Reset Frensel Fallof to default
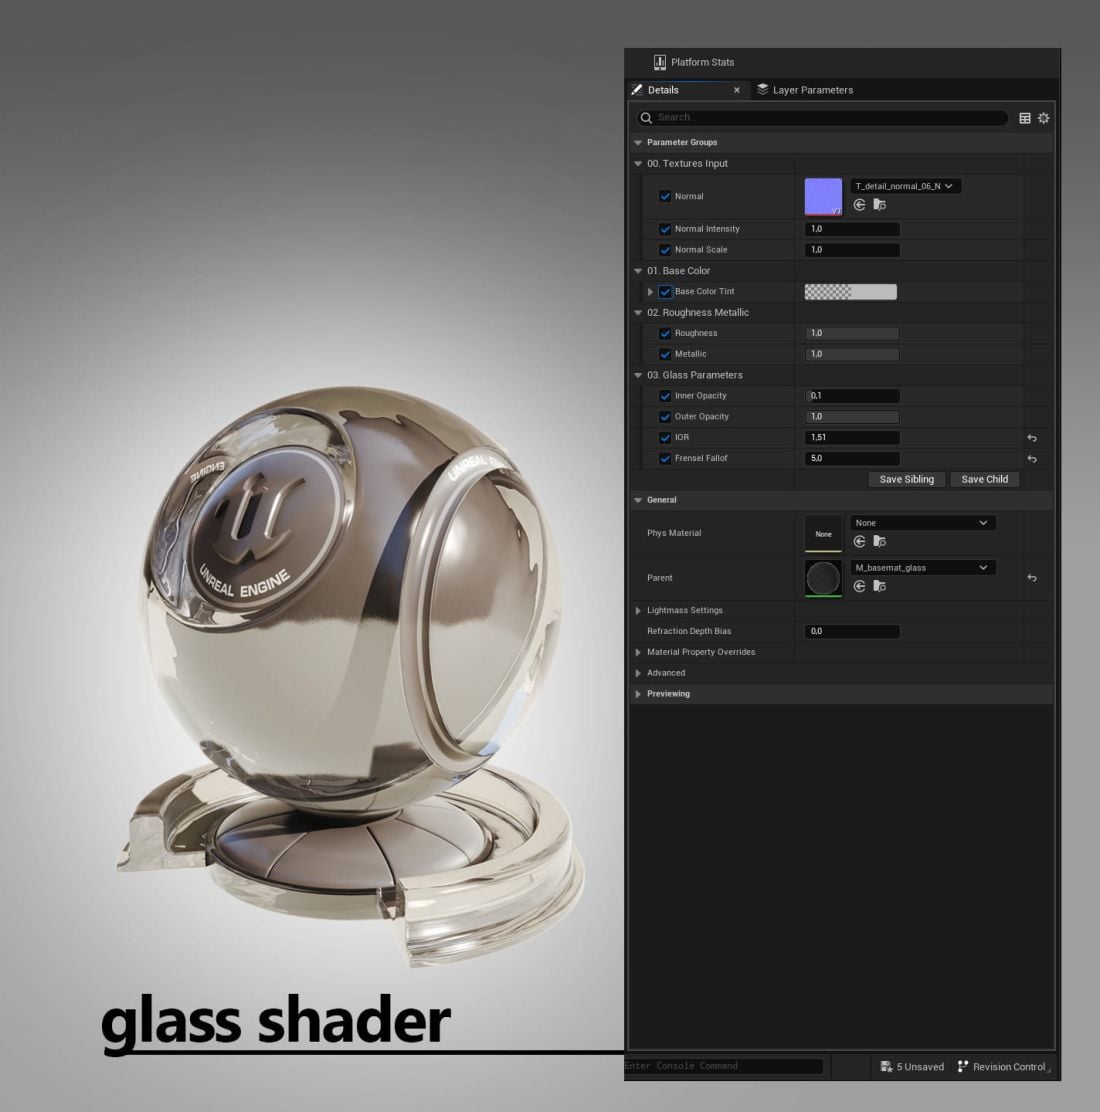 tap(1032, 459)
